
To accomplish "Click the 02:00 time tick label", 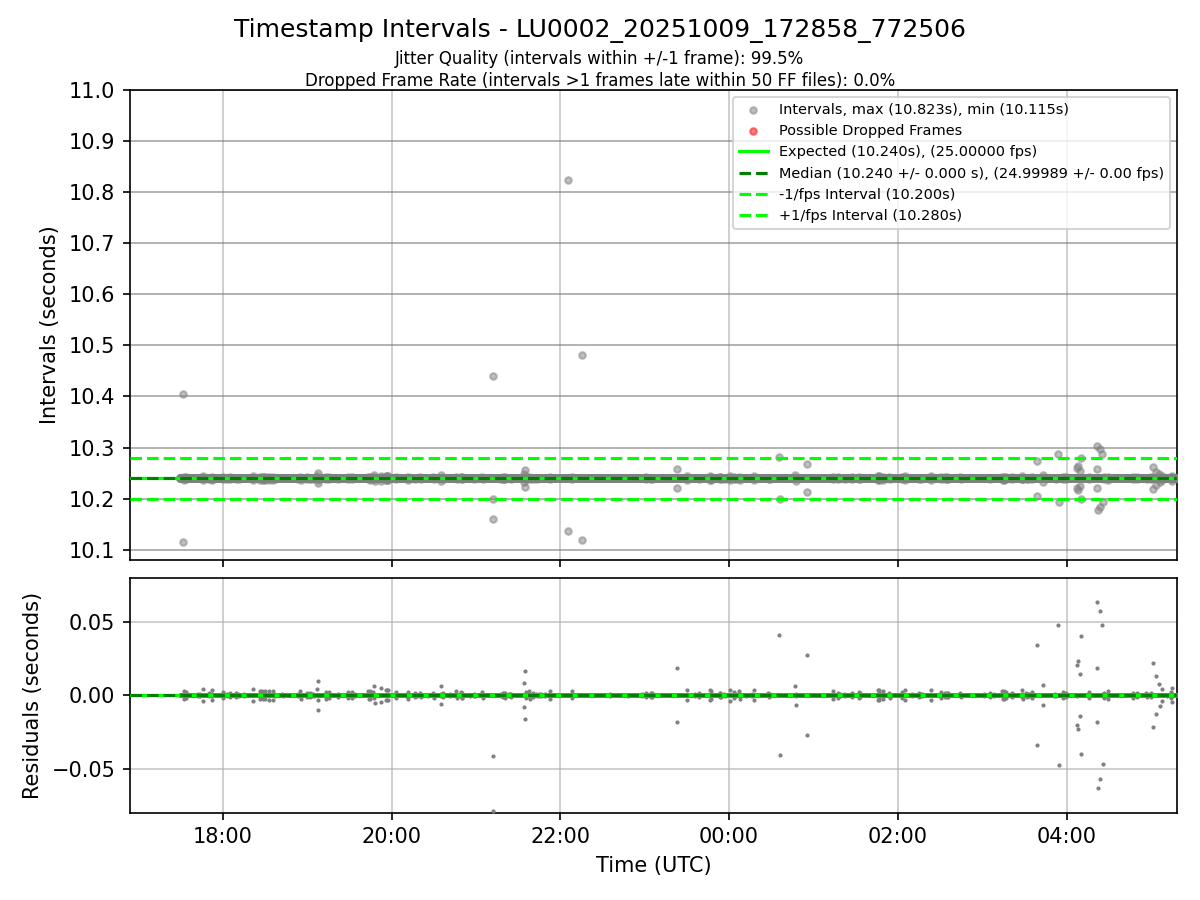I will click(898, 835).
